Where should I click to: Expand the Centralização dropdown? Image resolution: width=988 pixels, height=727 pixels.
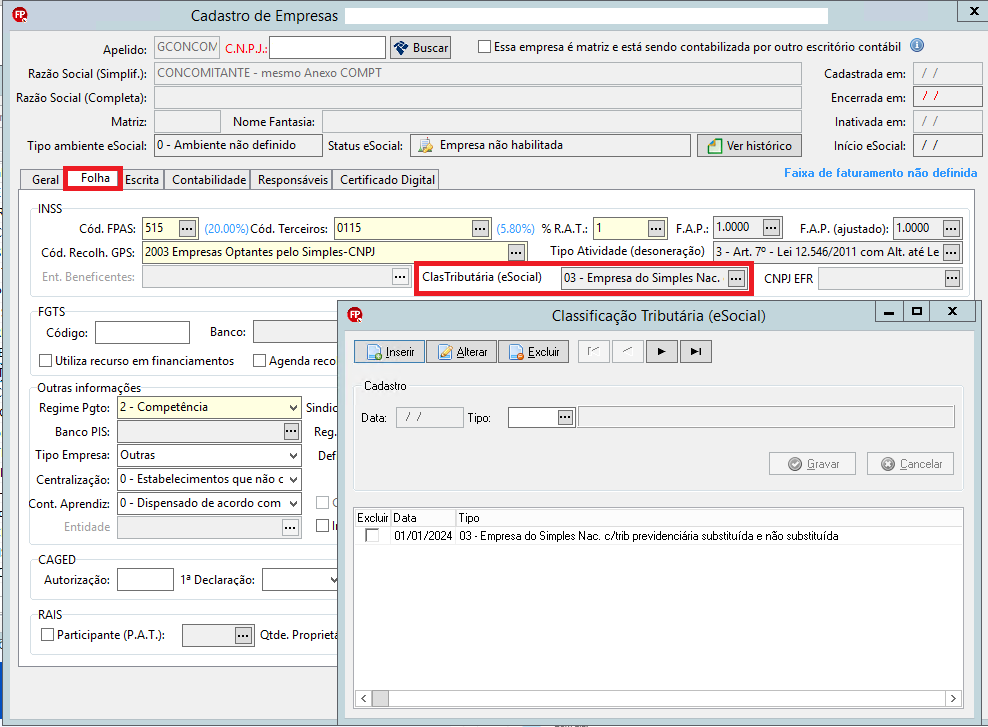point(293,479)
